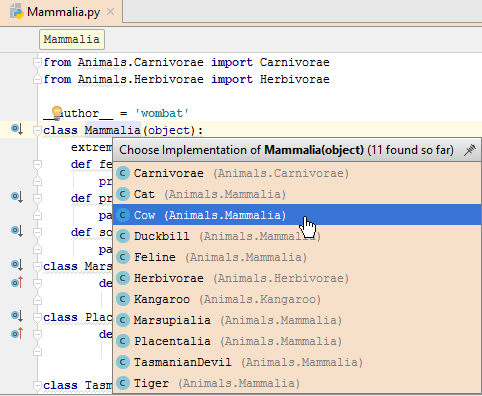Image resolution: width=482 pixels, height=396 pixels.
Task: Choose Herbivorae (Animals.Herbivorae) entry
Action: (297, 278)
